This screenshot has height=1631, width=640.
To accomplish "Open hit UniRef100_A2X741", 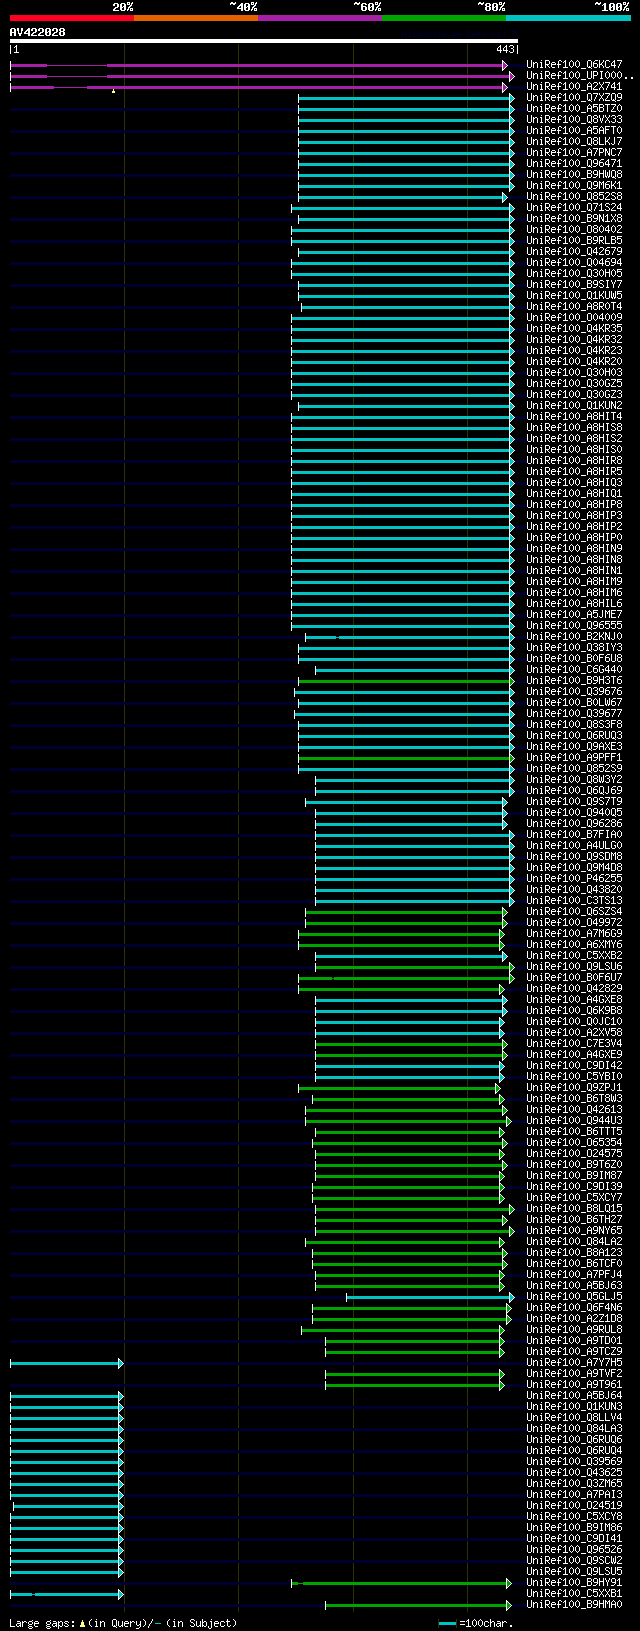I will [574, 87].
